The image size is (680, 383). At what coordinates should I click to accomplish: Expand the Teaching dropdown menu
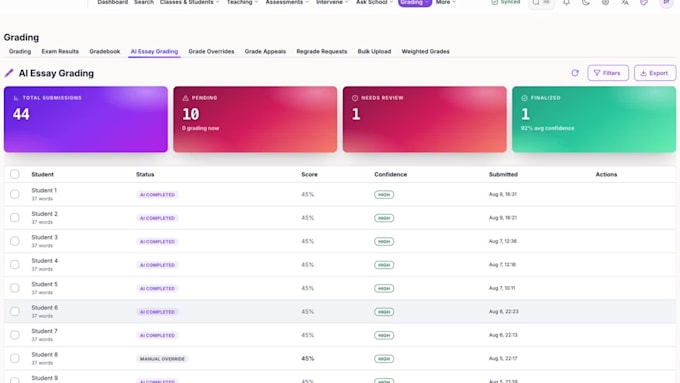[x=242, y=2]
